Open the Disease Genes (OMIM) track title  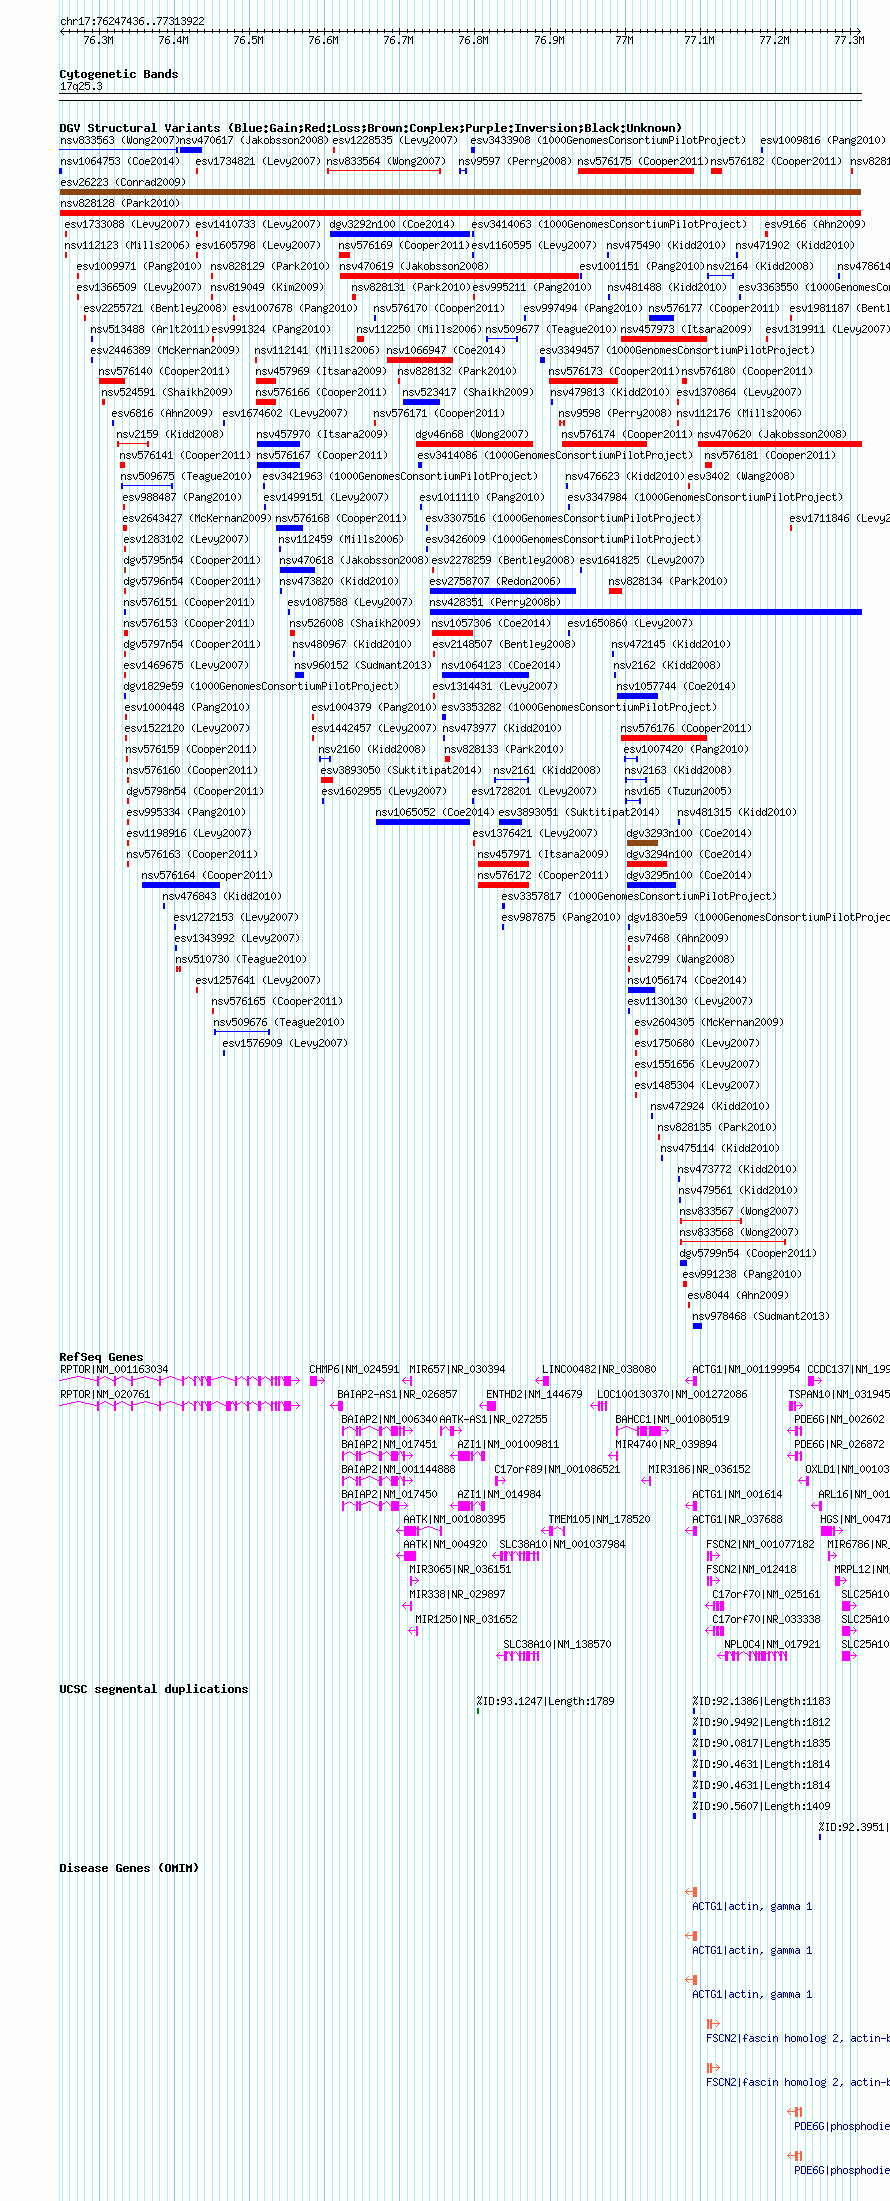pyautogui.click(x=129, y=1868)
